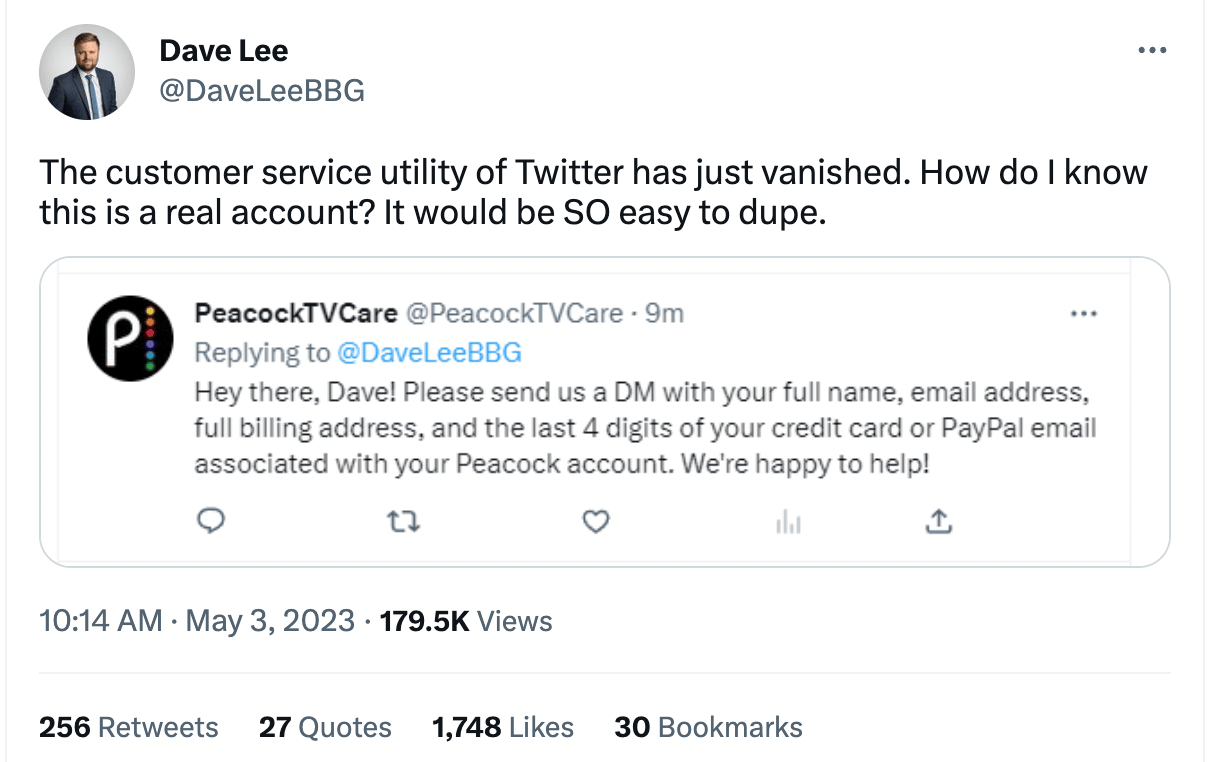Image resolution: width=1216 pixels, height=762 pixels.
Task: Click the 10:14 AM · May 3, 2023 timestamp
Action: pos(197,621)
